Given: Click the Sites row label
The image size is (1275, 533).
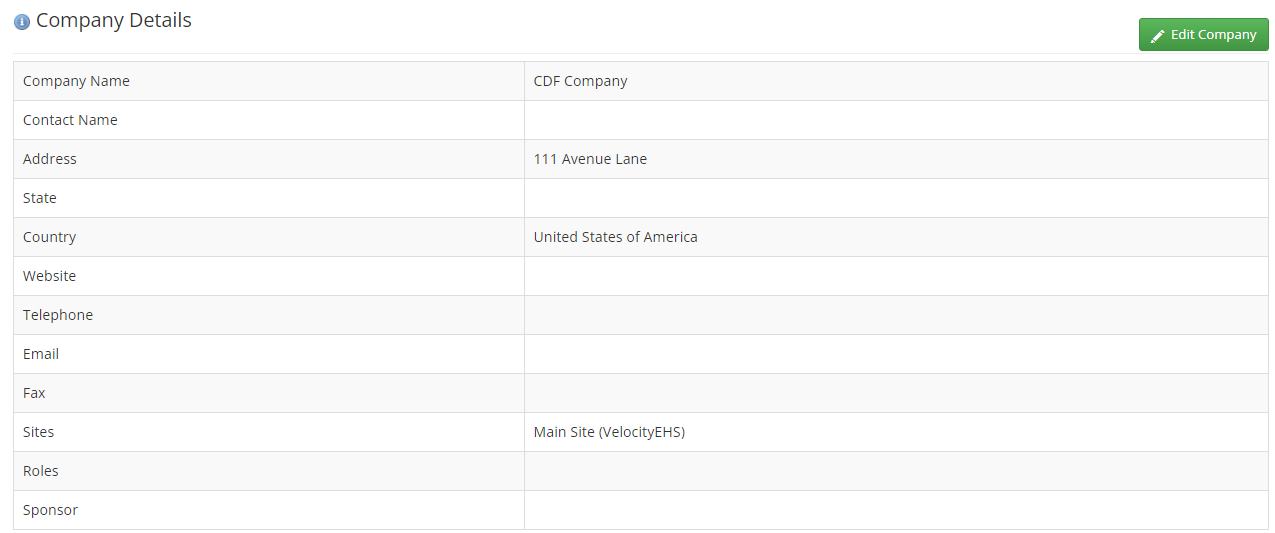Looking at the screenshot, I should pyautogui.click(x=39, y=432).
